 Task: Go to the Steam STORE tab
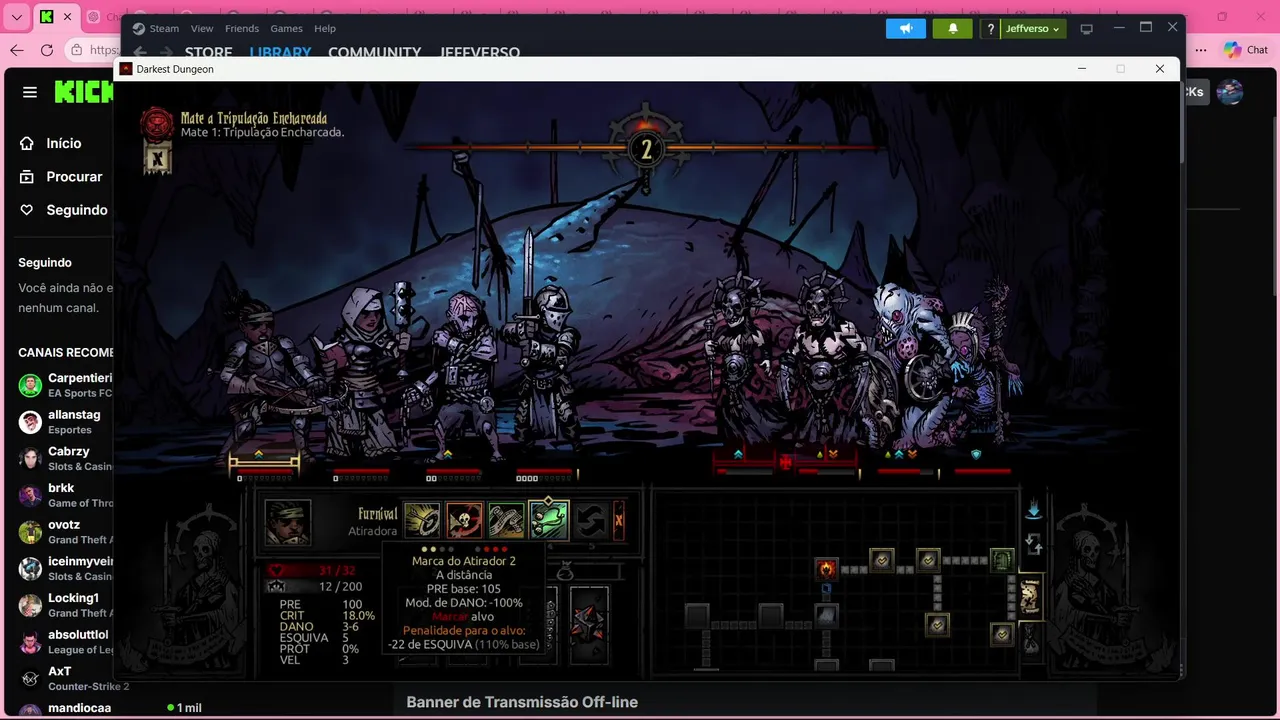(208, 52)
